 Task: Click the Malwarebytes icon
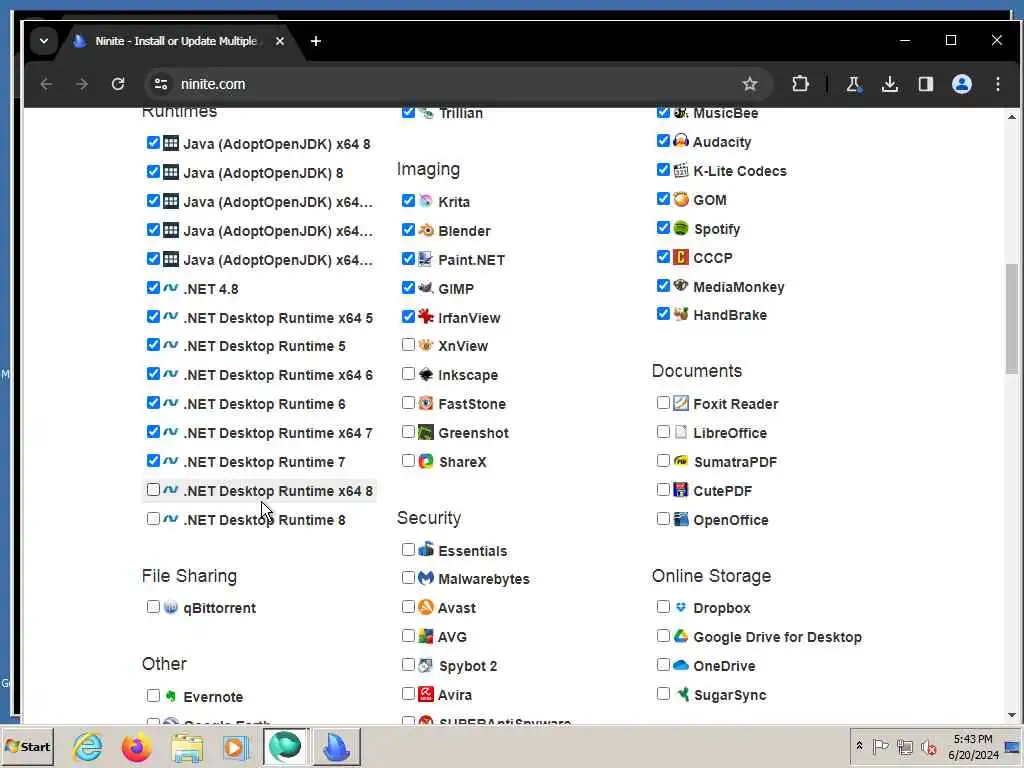coord(426,578)
